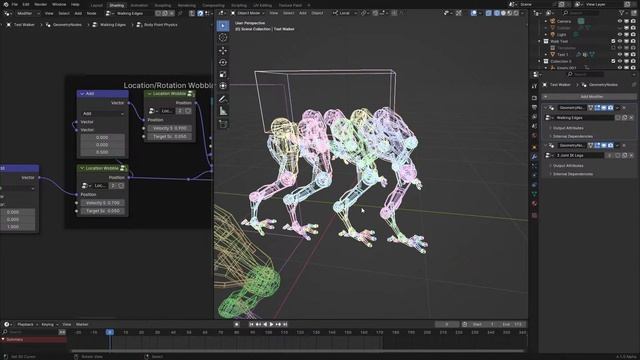Open the Node menu in node editor
This screenshot has width=640, height=360.
coord(91,13)
